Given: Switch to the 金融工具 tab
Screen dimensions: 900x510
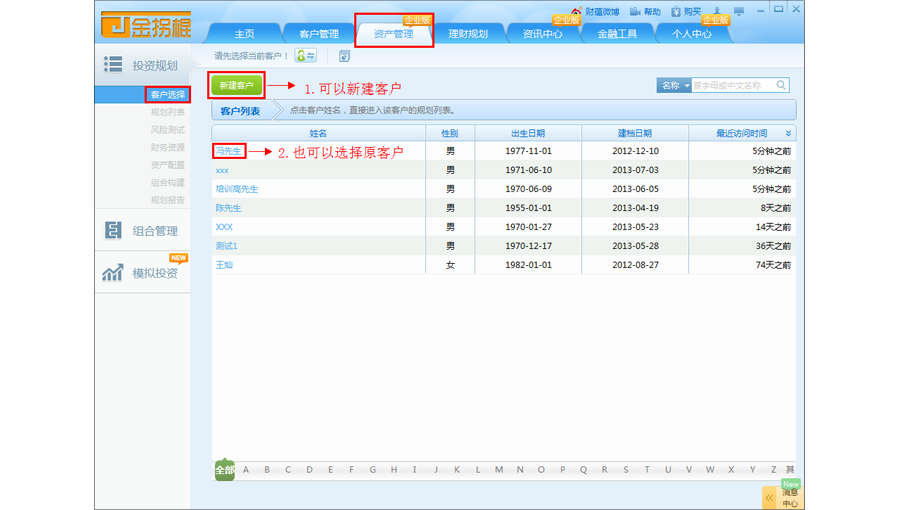Looking at the screenshot, I should (617, 34).
